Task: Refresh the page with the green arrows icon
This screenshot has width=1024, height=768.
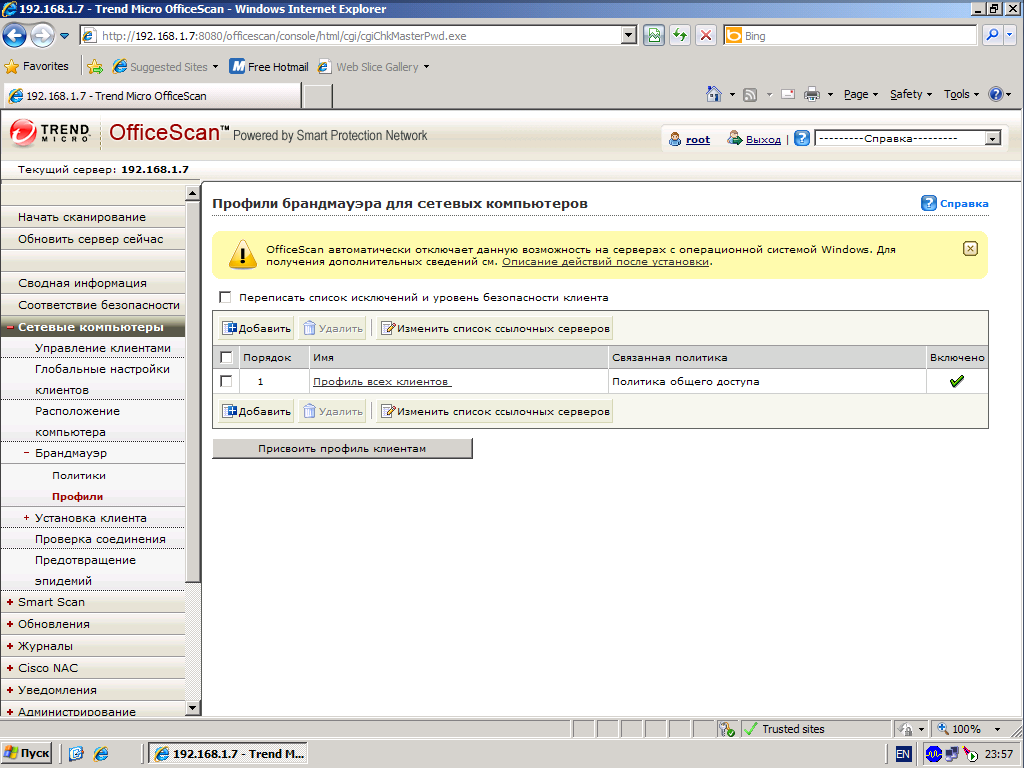Action: [x=680, y=35]
